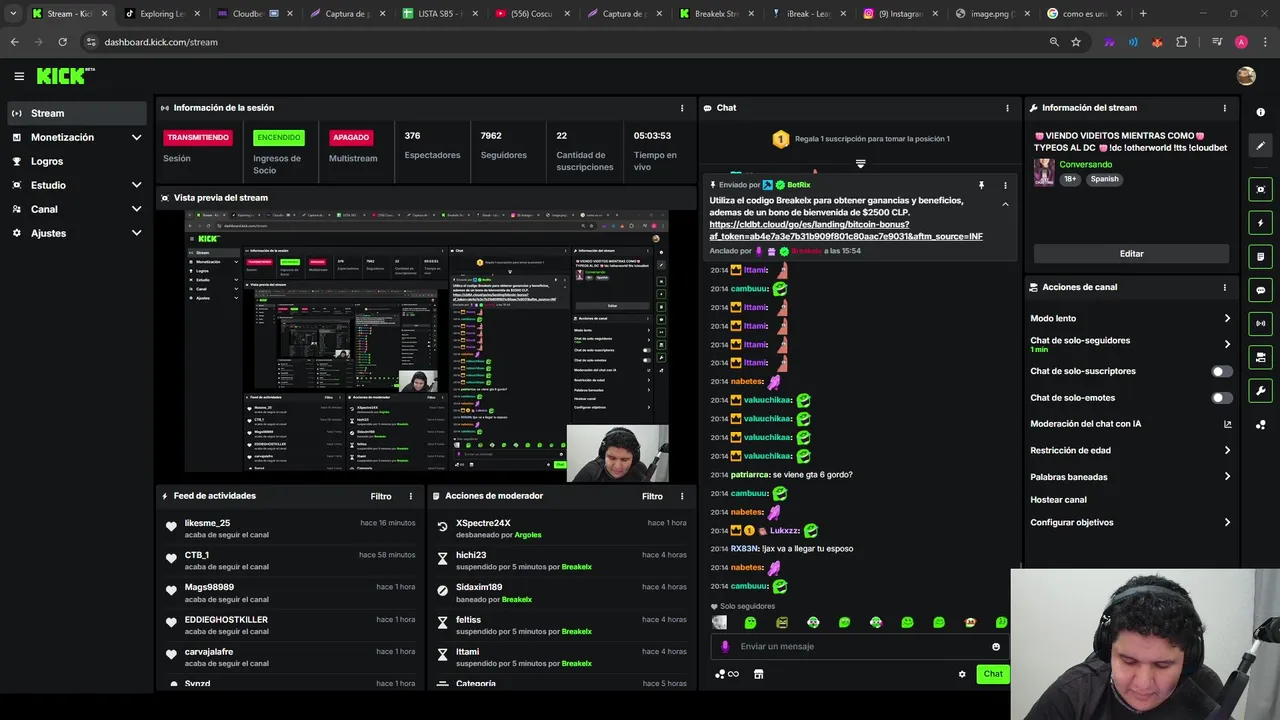Open Filtro in Feed de actividades
1280x720 pixels.
pos(381,496)
